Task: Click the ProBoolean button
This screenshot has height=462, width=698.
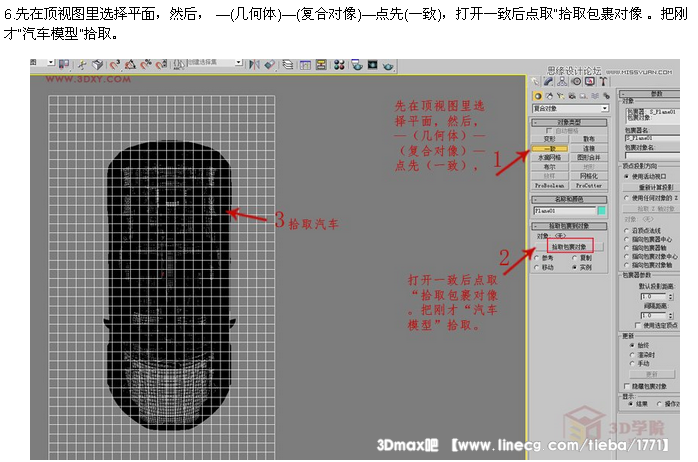Action: [549, 185]
